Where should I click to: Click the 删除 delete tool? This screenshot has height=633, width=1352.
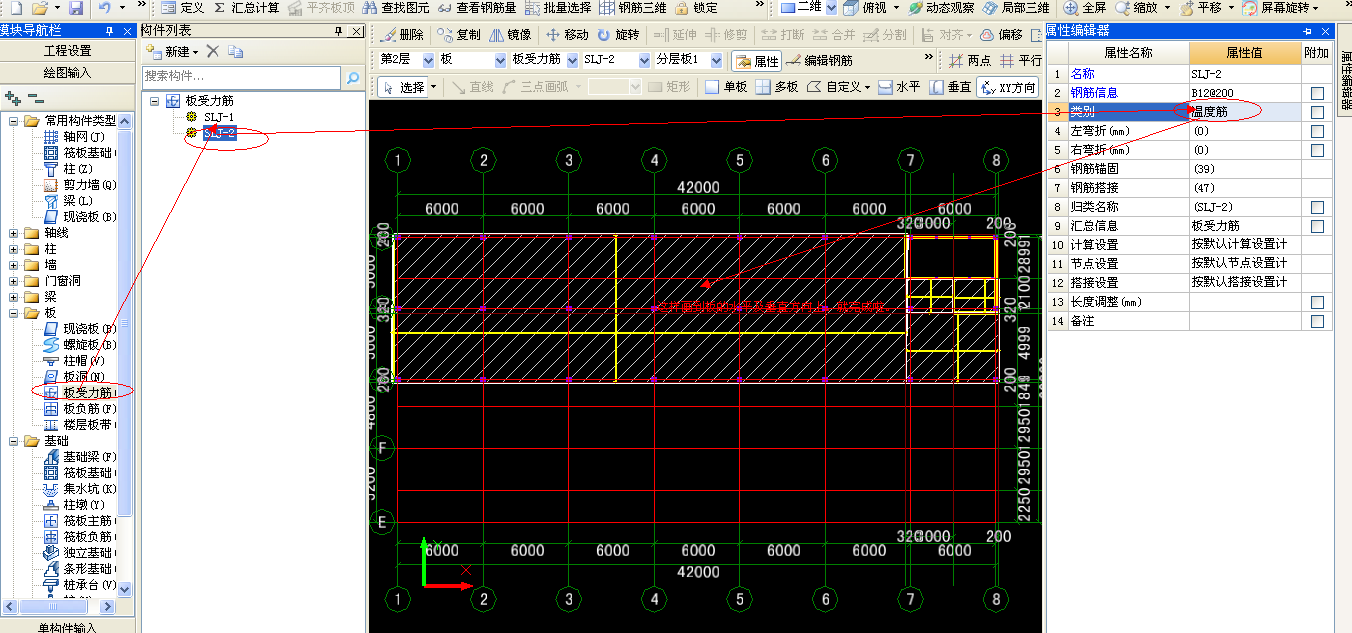click(403, 34)
